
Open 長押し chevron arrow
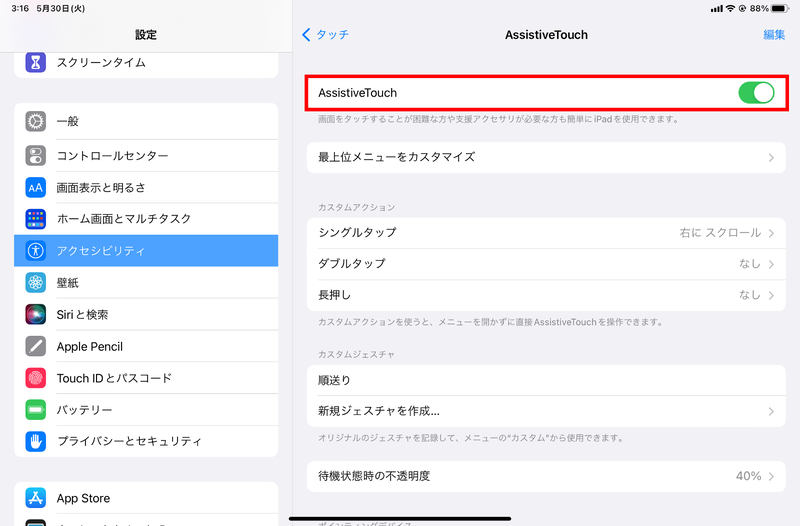point(771,295)
